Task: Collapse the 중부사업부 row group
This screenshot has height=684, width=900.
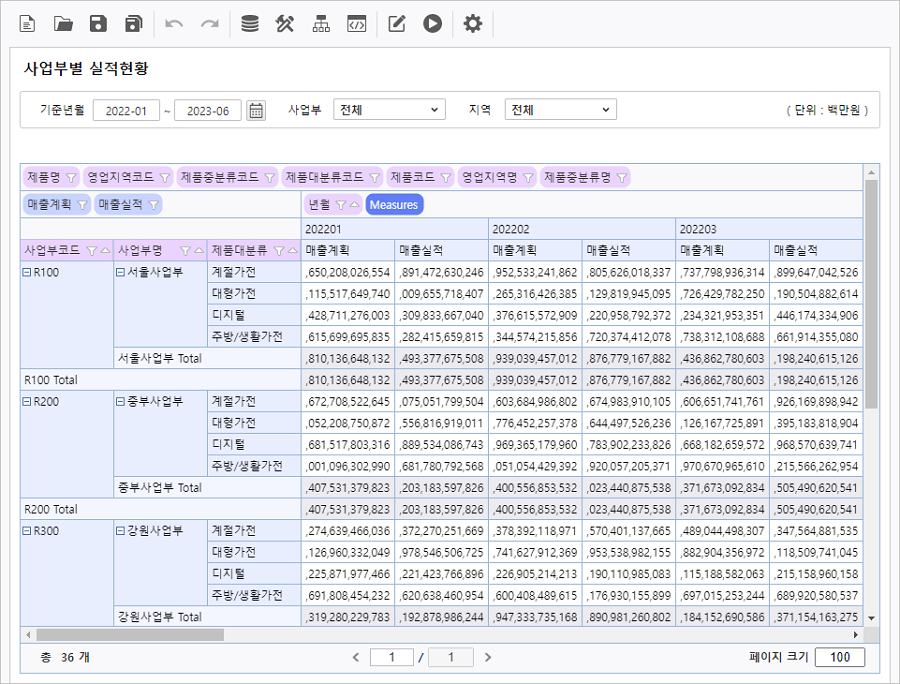Action: pos(119,401)
